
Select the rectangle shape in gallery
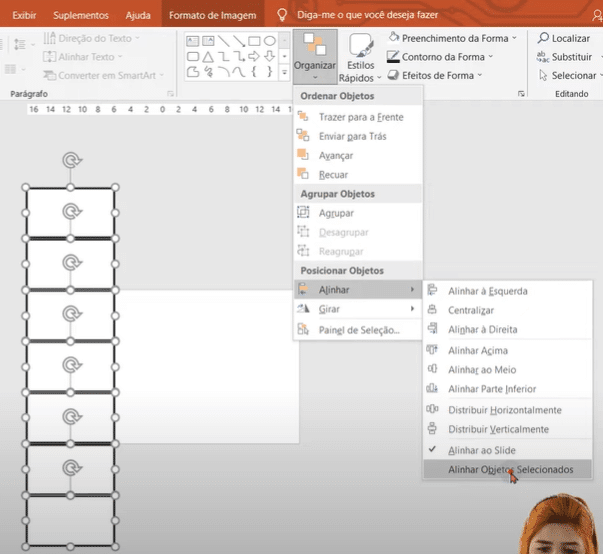click(254, 41)
